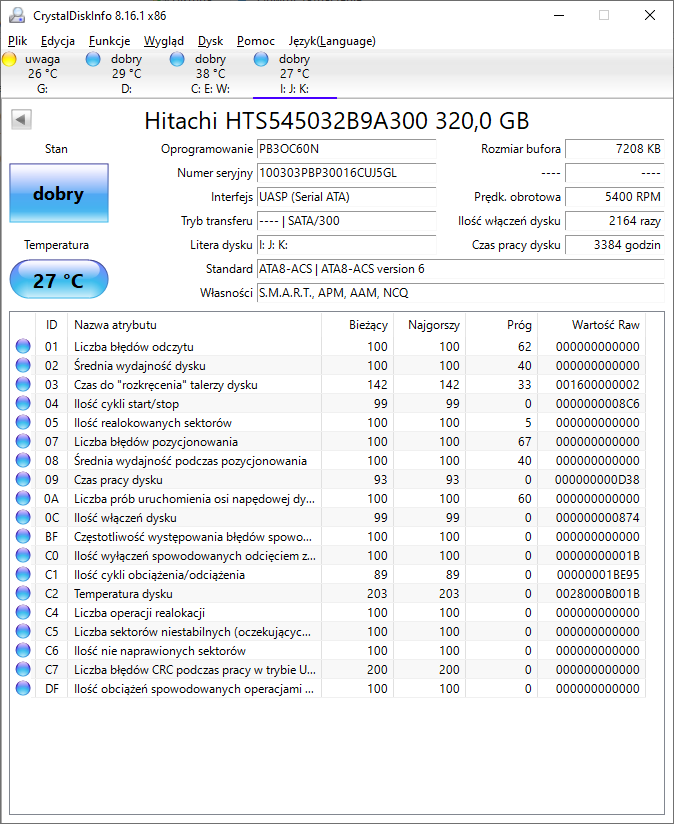Click status orb of attribute 09 Czas pracy dysku

23,479
